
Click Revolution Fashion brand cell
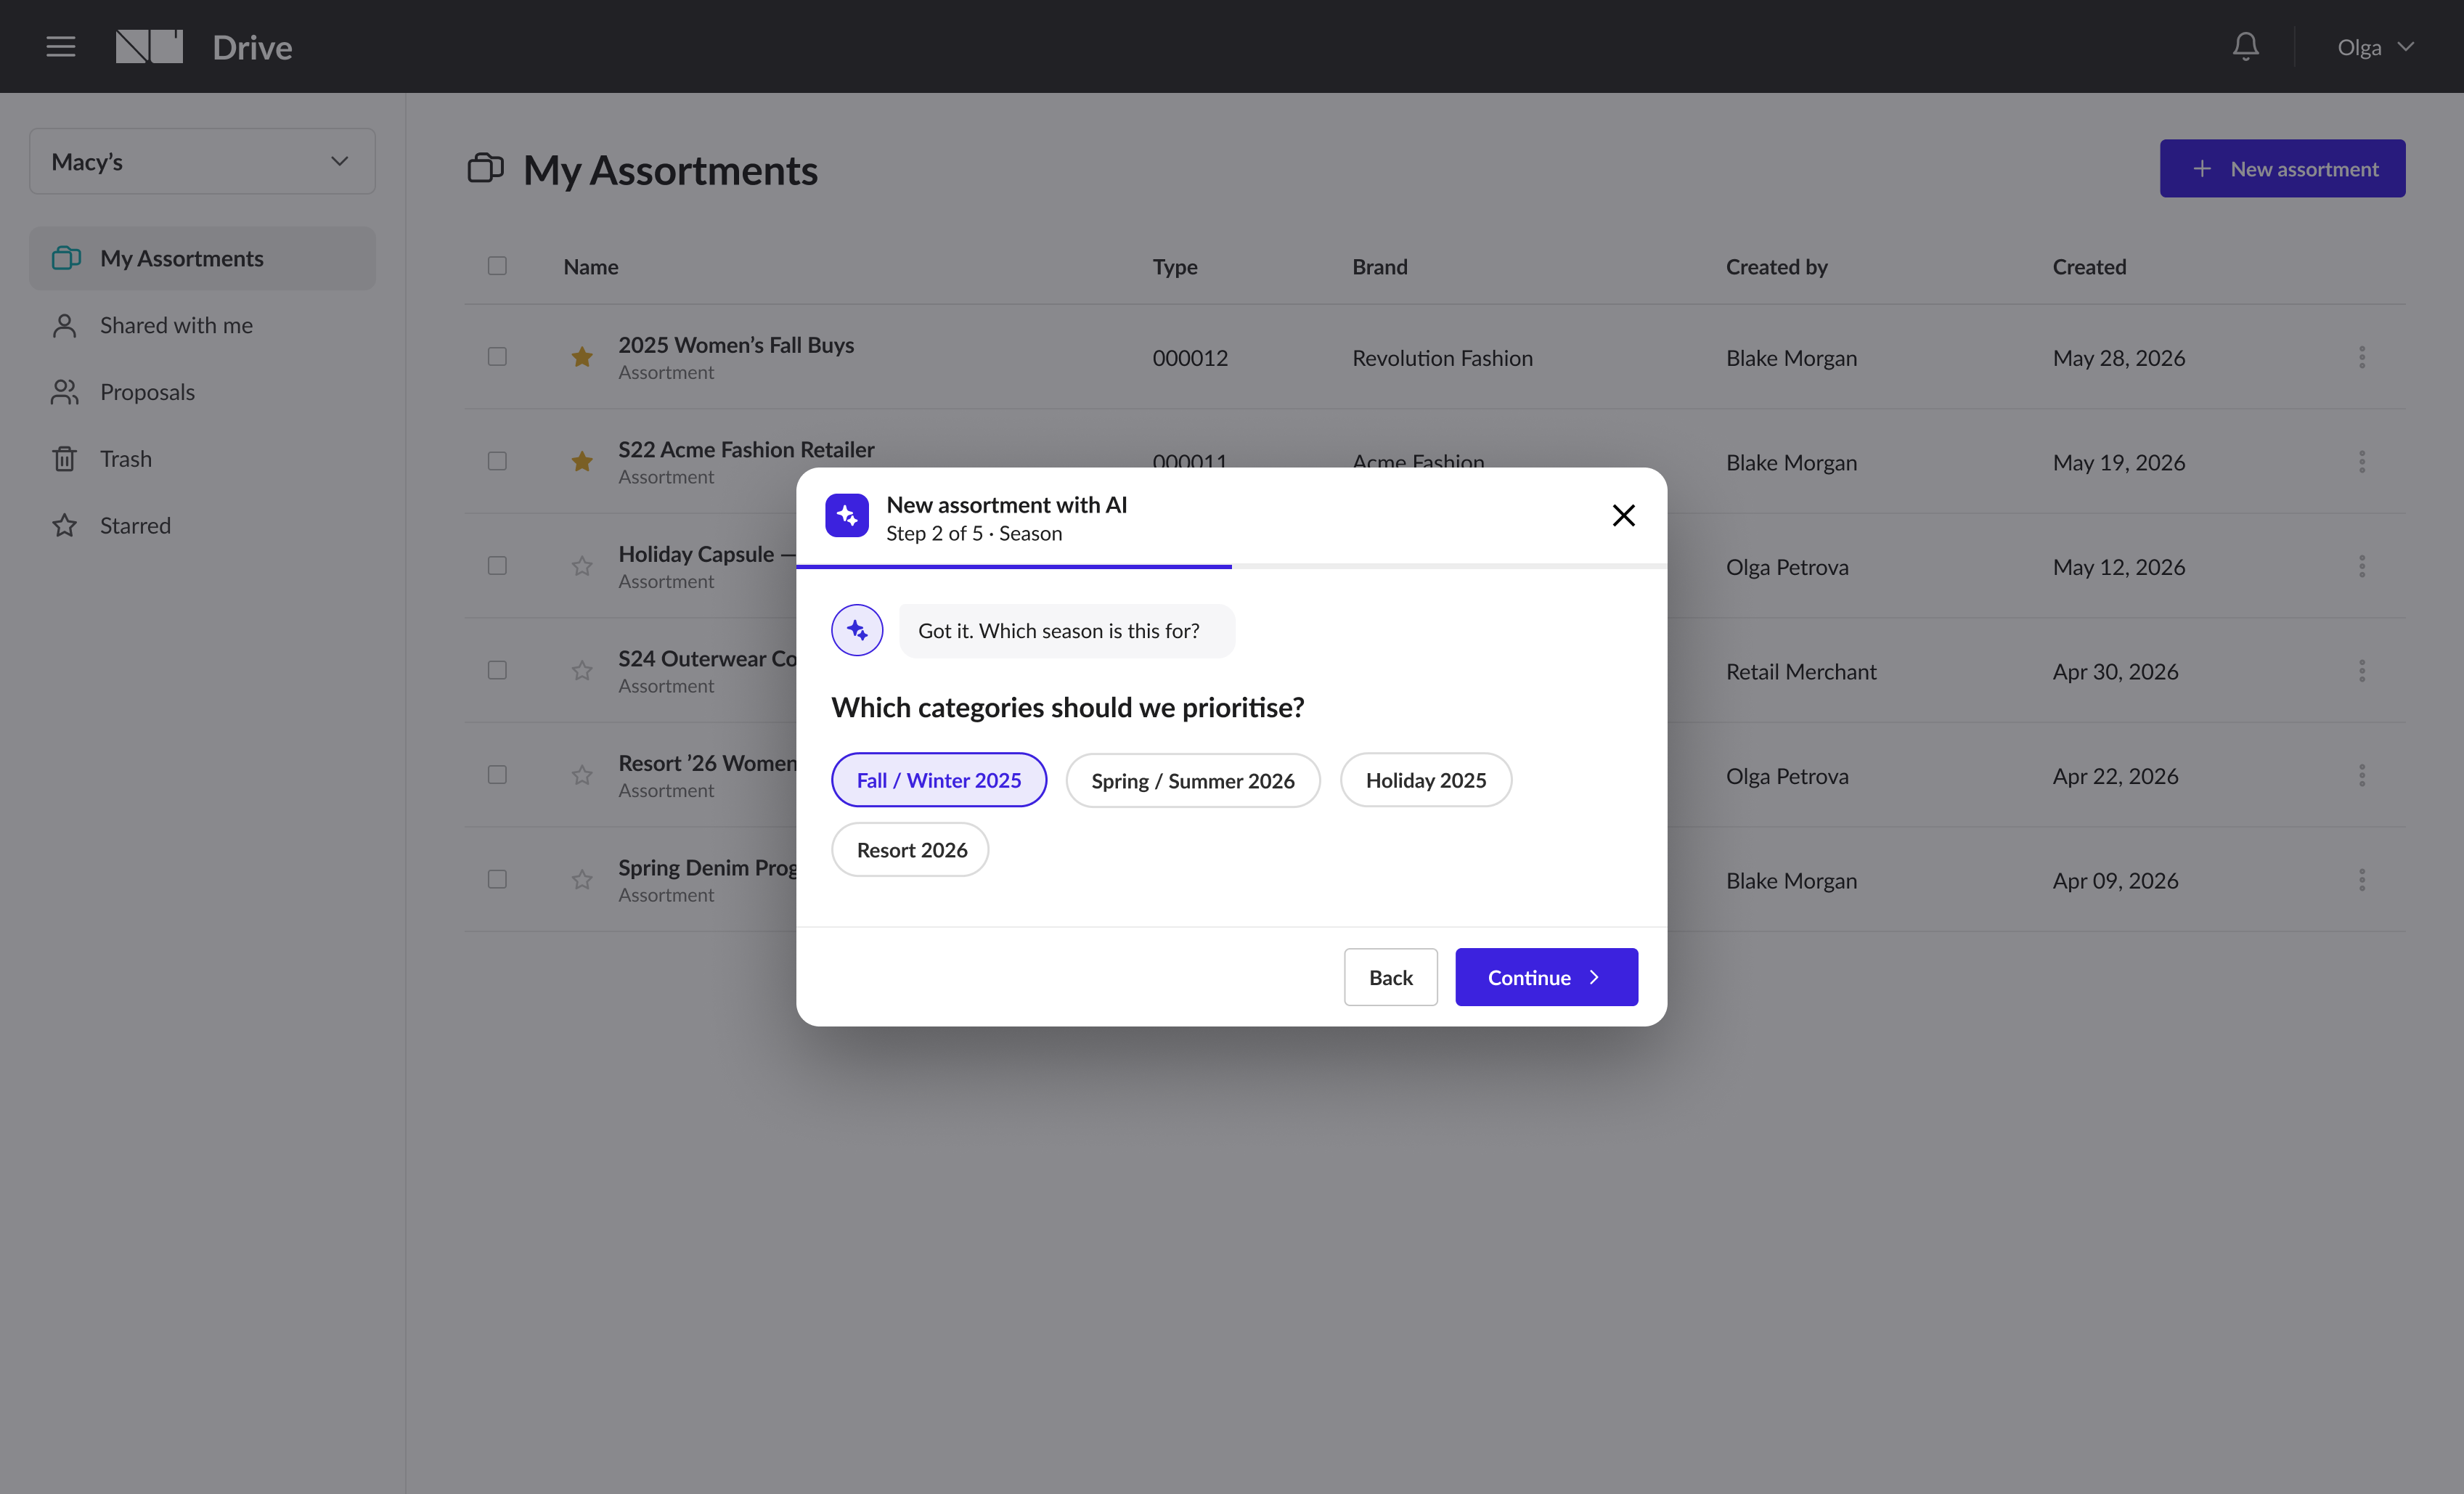pyautogui.click(x=1442, y=358)
